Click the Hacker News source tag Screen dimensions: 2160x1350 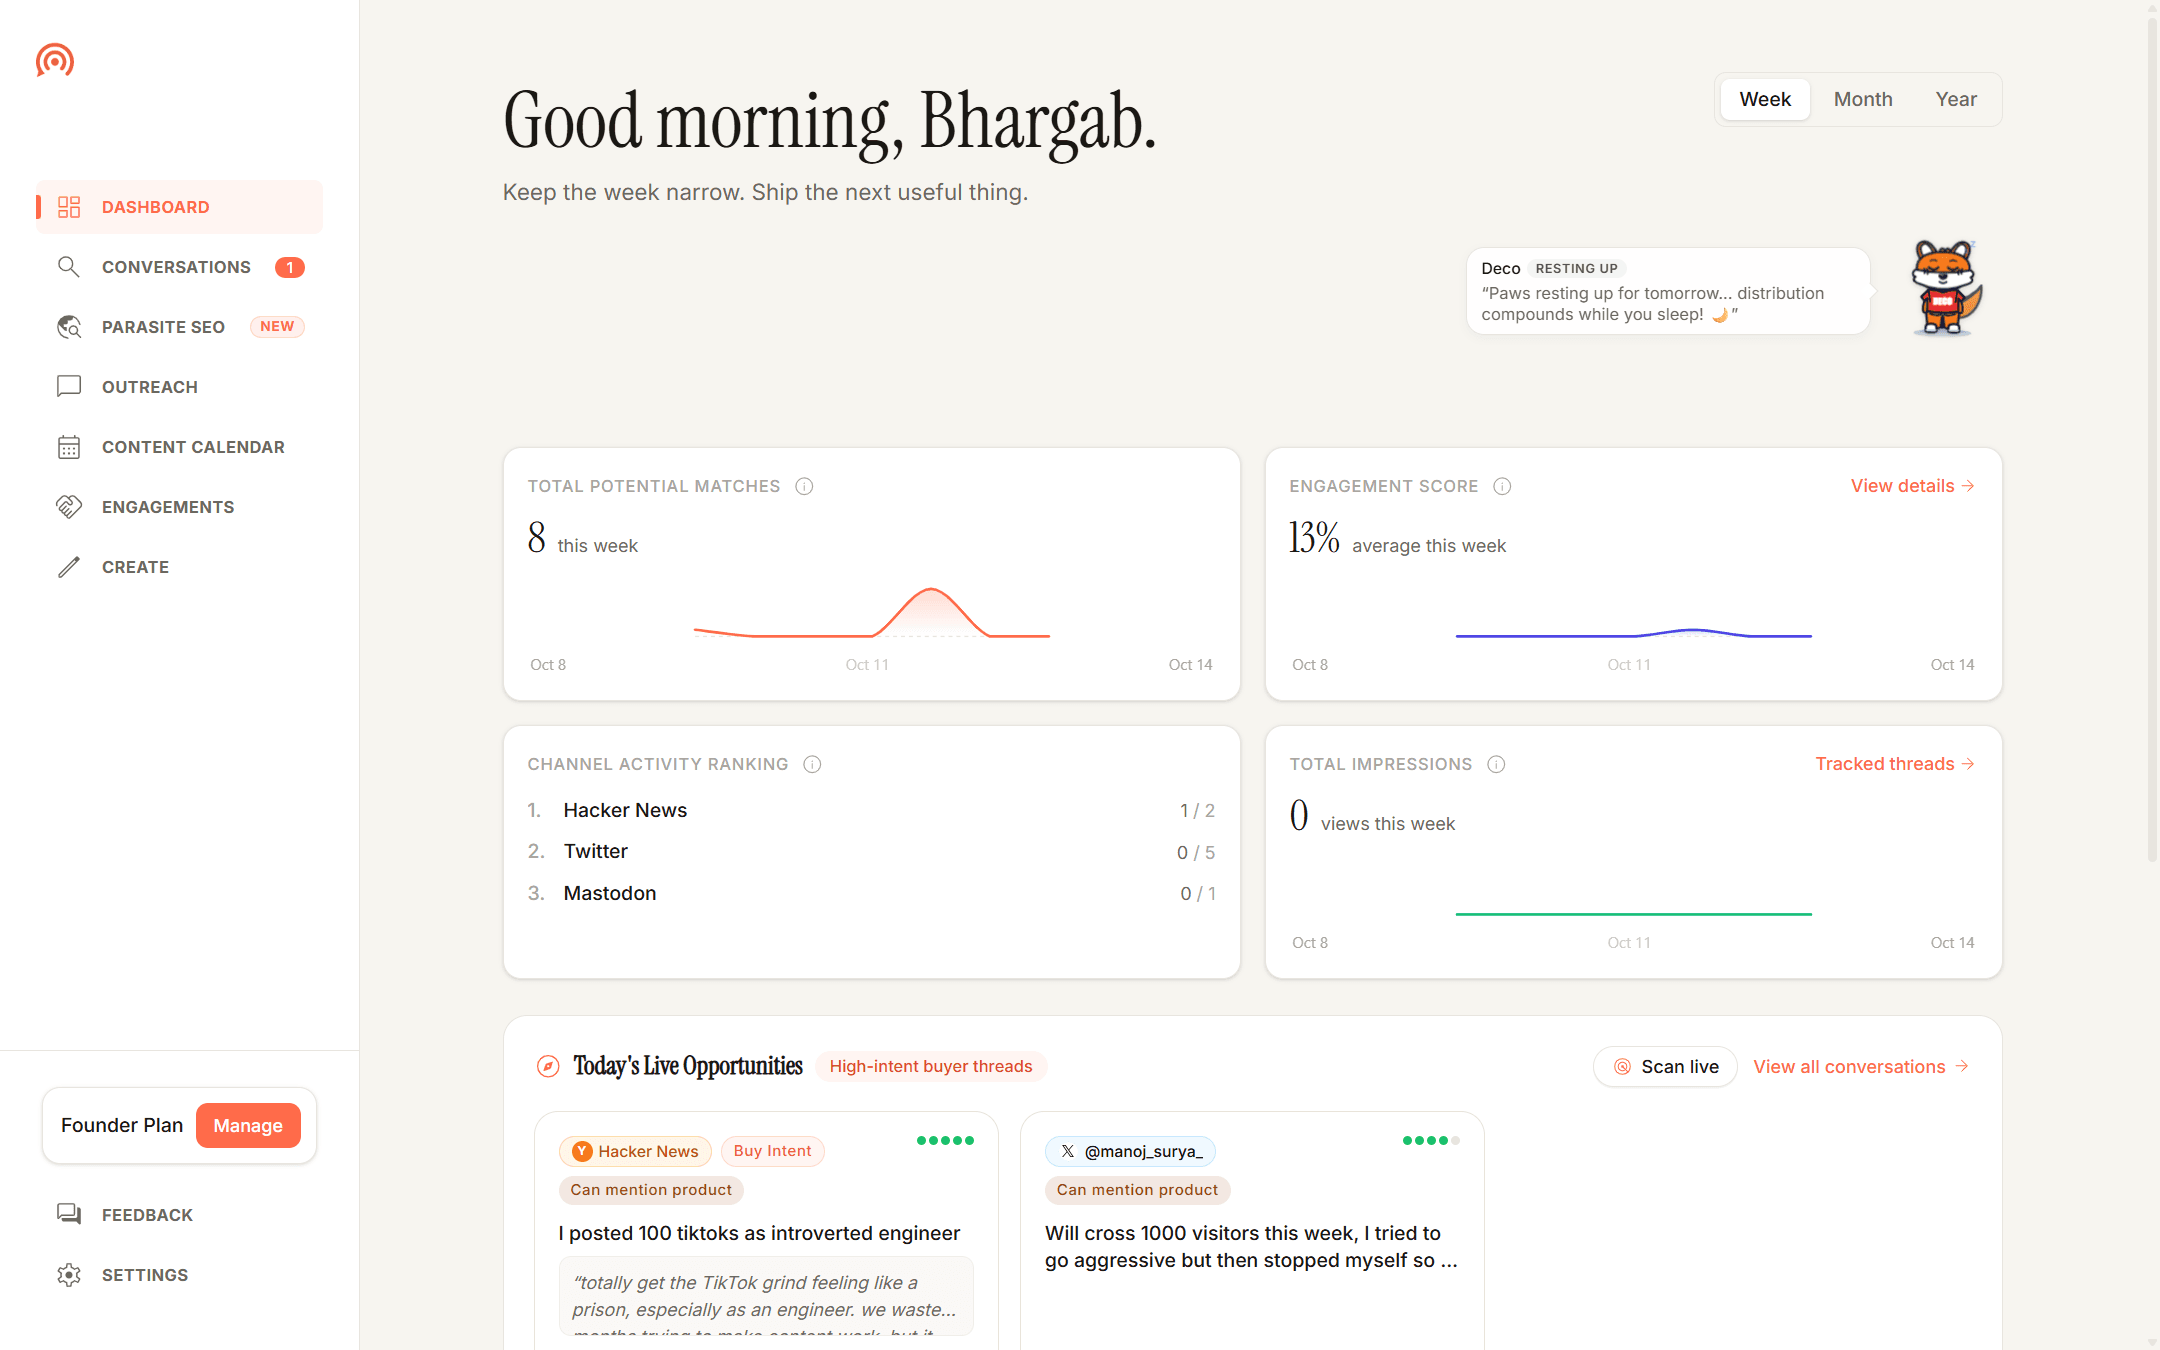[635, 1151]
